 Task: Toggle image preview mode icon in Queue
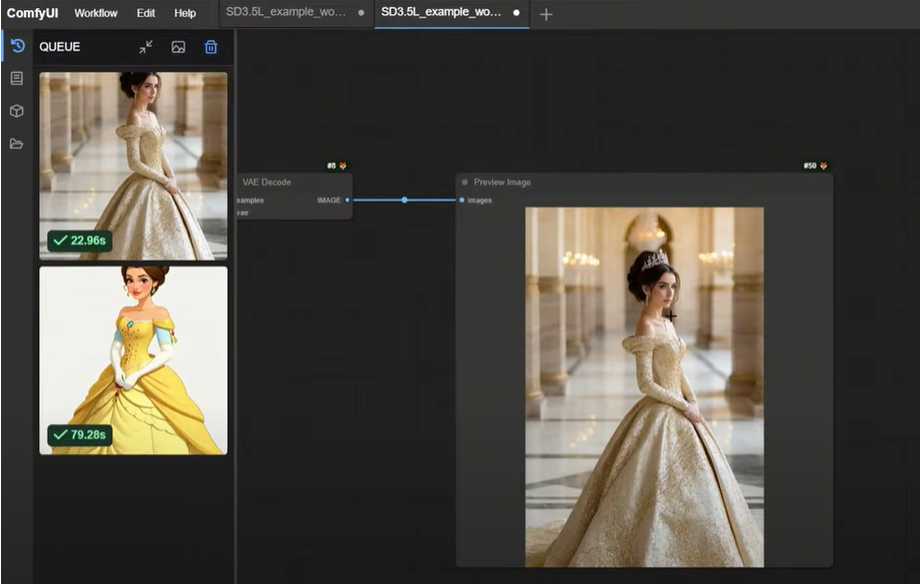[178, 47]
